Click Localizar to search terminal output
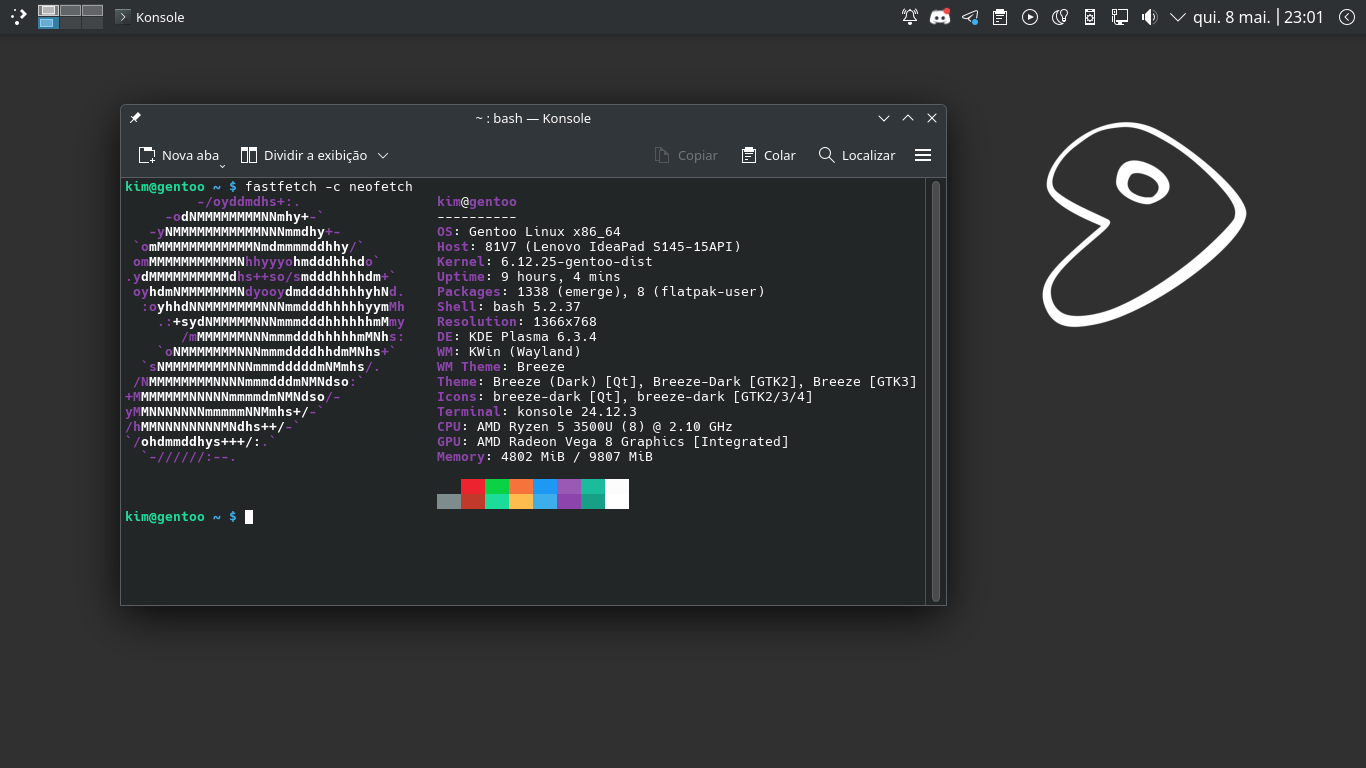The width and height of the screenshot is (1366, 768). (x=857, y=155)
